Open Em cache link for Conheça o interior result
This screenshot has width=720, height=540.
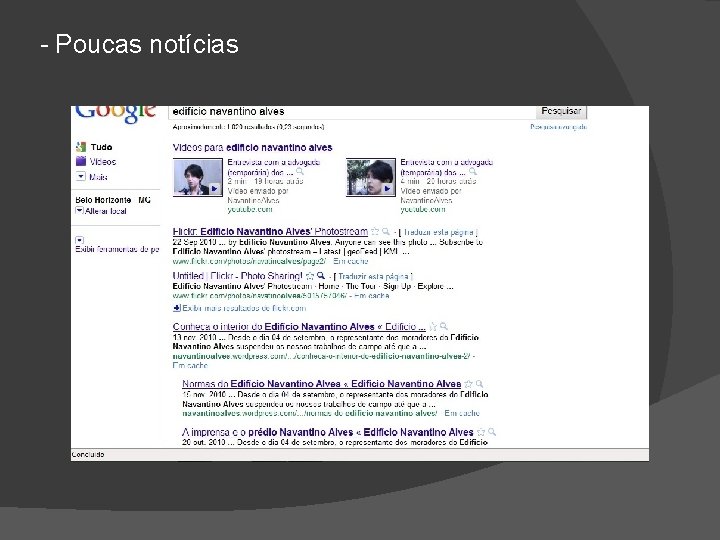click(x=190, y=366)
